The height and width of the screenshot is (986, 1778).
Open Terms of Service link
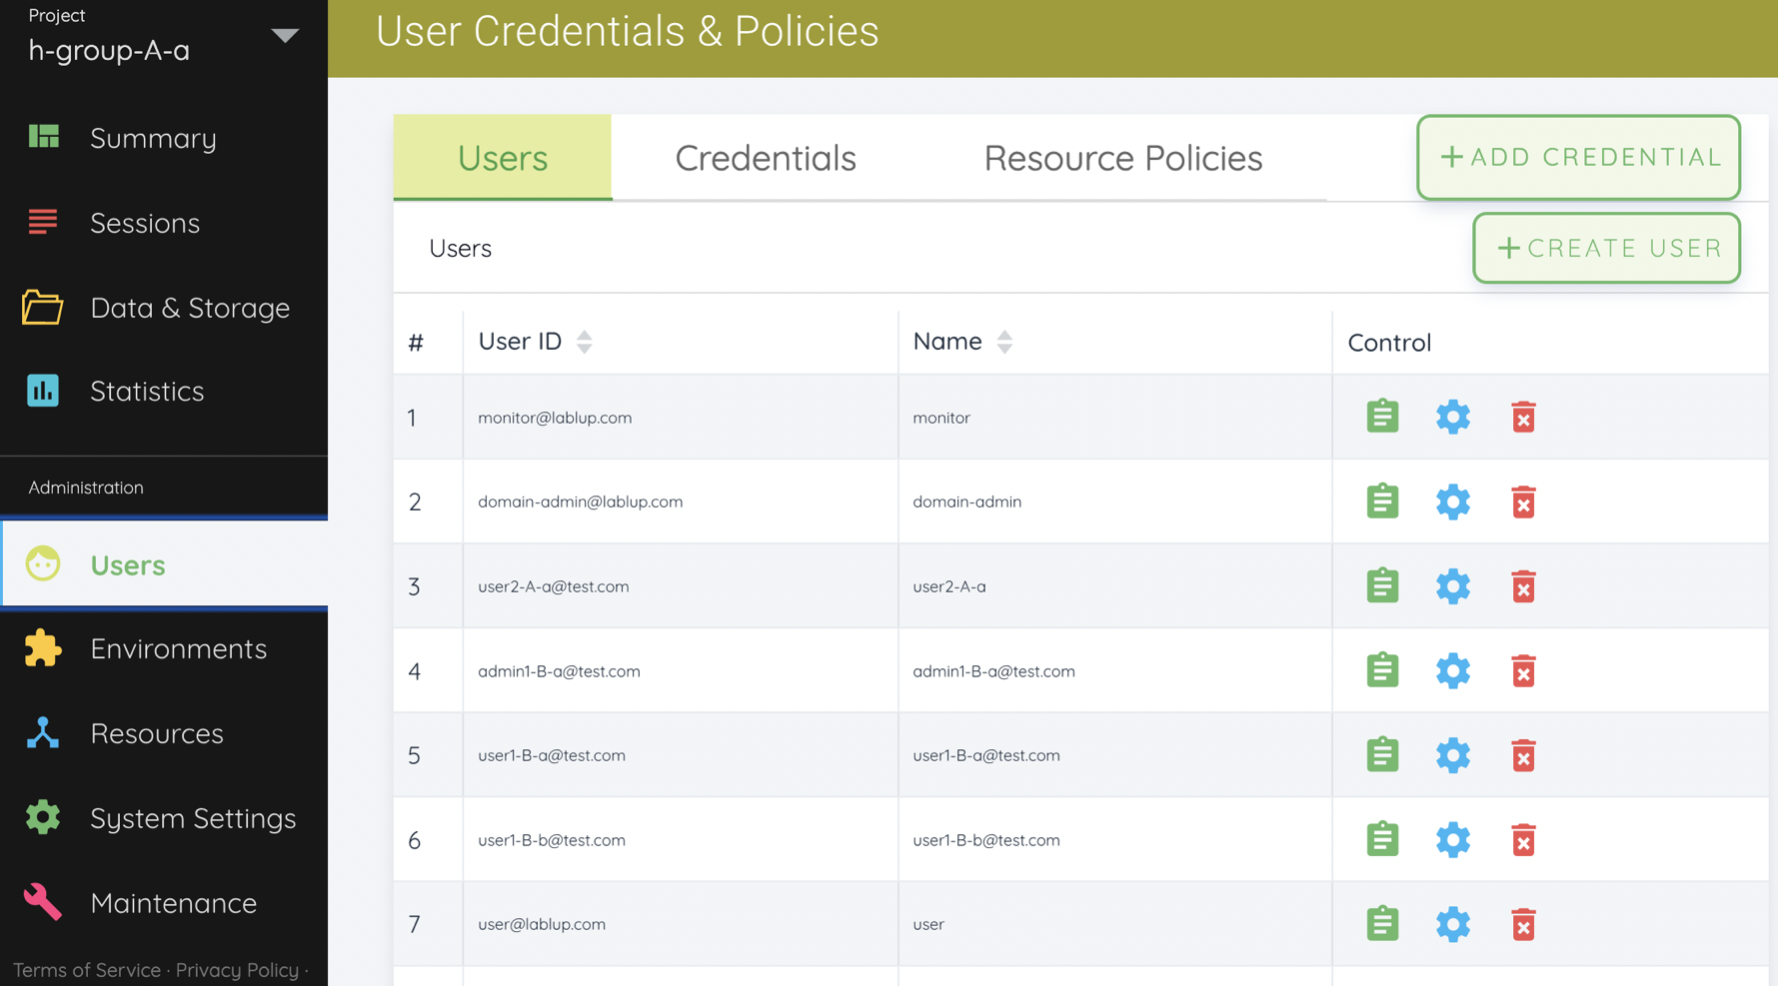tap(87, 970)
